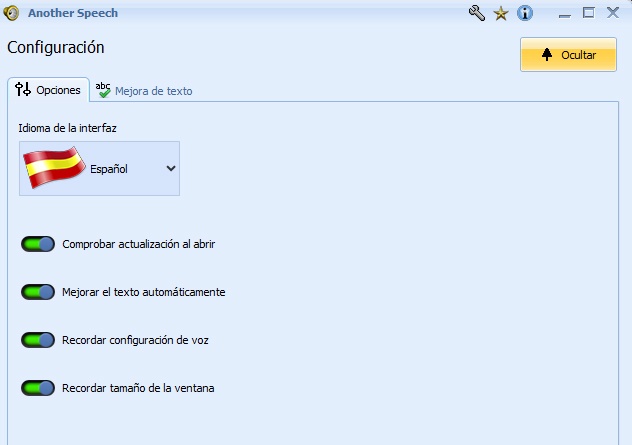
Task: Expand the Español language dropdown arrow
Action: [171, 168]
